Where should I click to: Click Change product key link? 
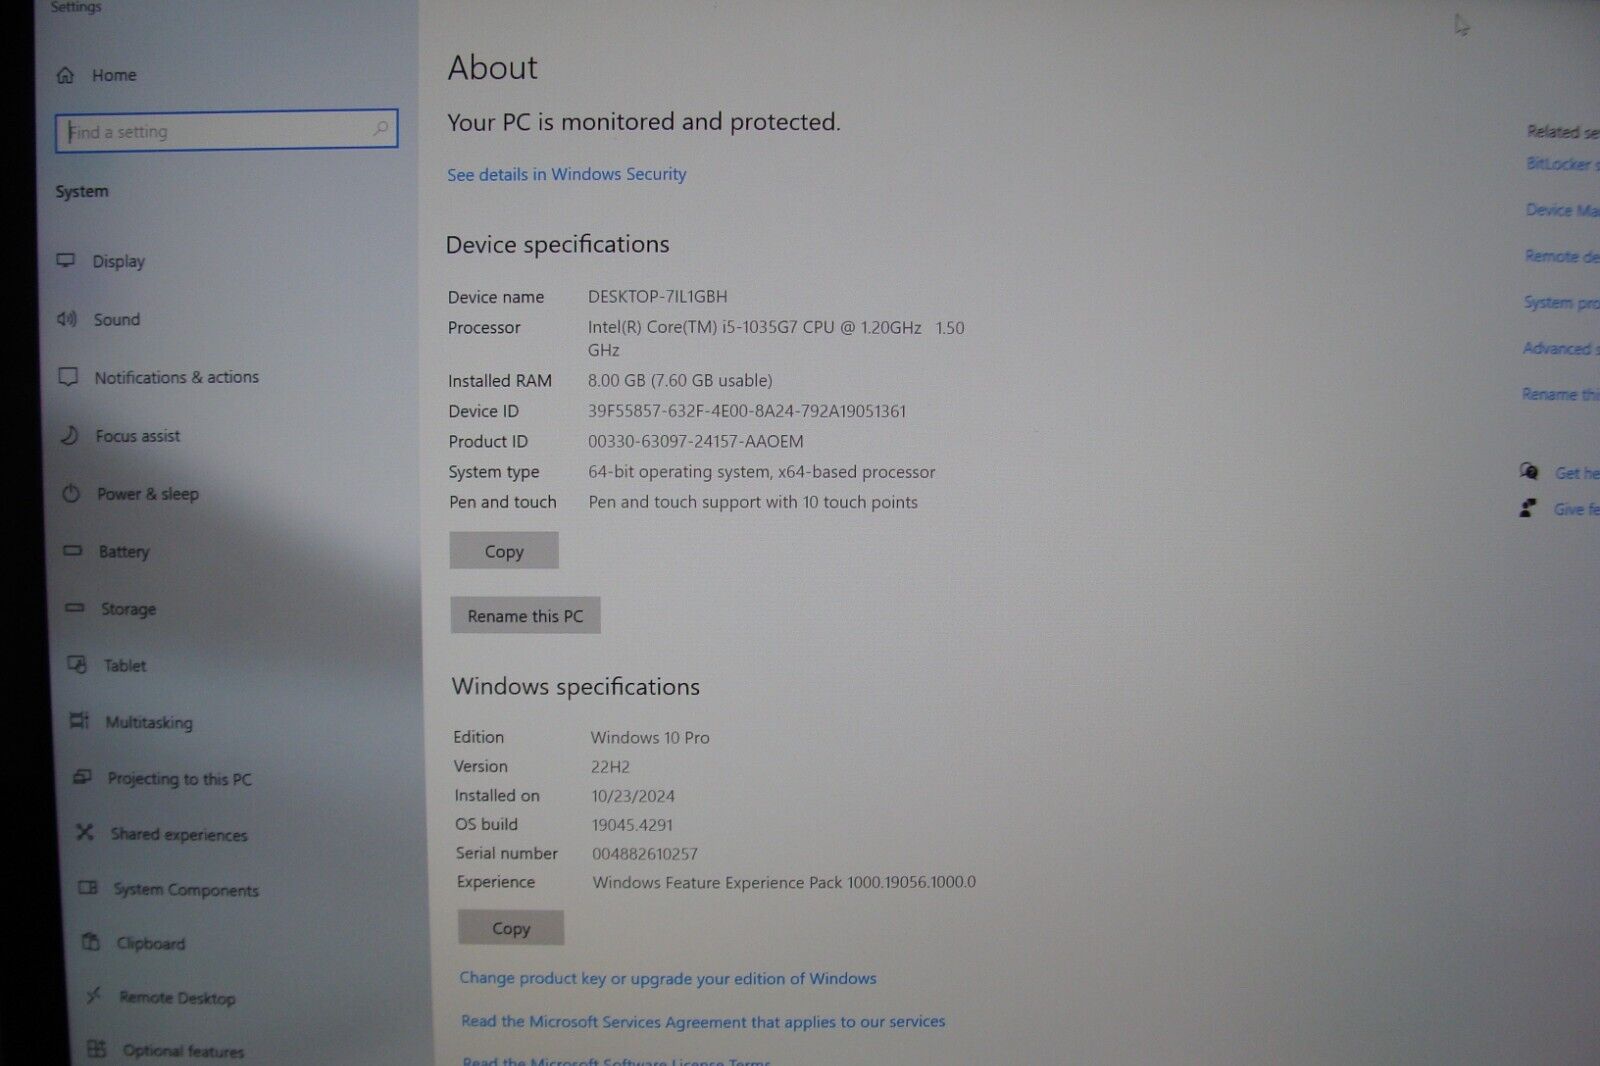[x=668, y=978]
